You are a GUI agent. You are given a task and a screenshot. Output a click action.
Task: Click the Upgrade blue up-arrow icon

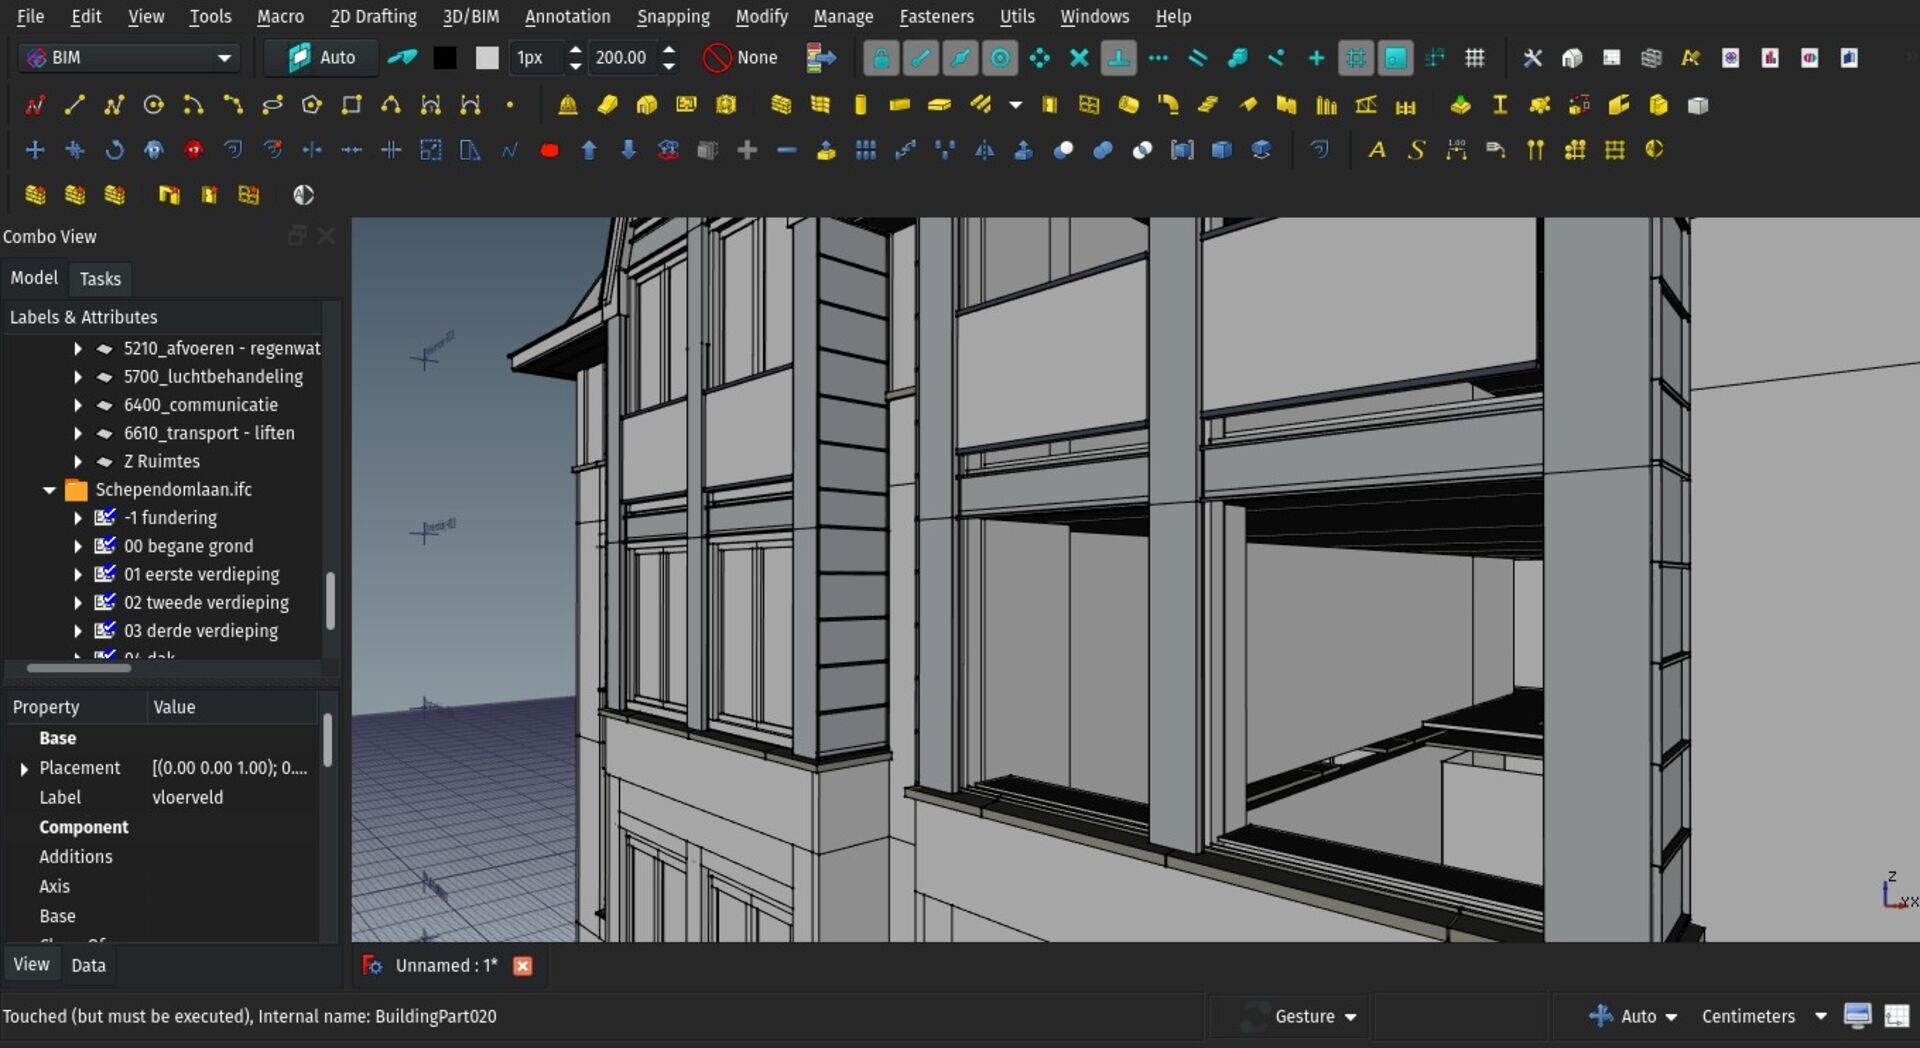(x=589, y=150)
